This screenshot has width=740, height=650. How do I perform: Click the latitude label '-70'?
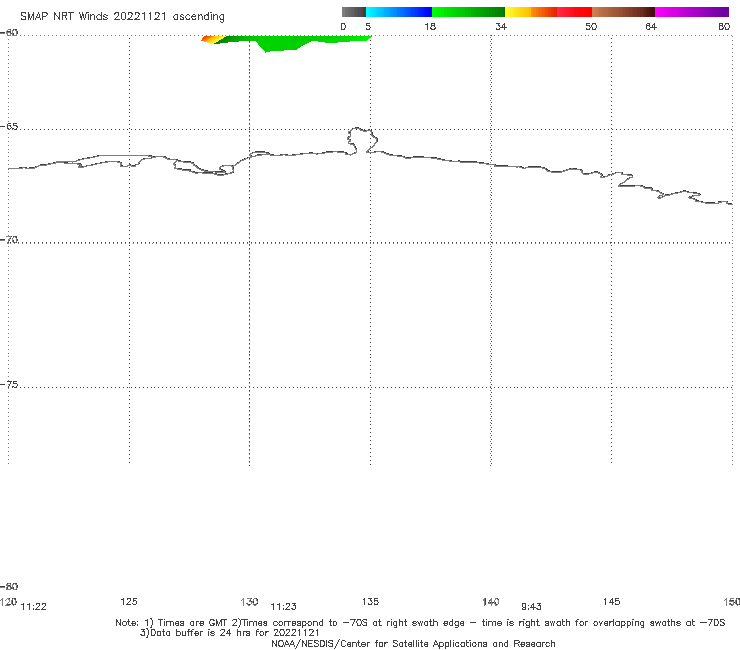pyautogui.click(x=10, y=240)
